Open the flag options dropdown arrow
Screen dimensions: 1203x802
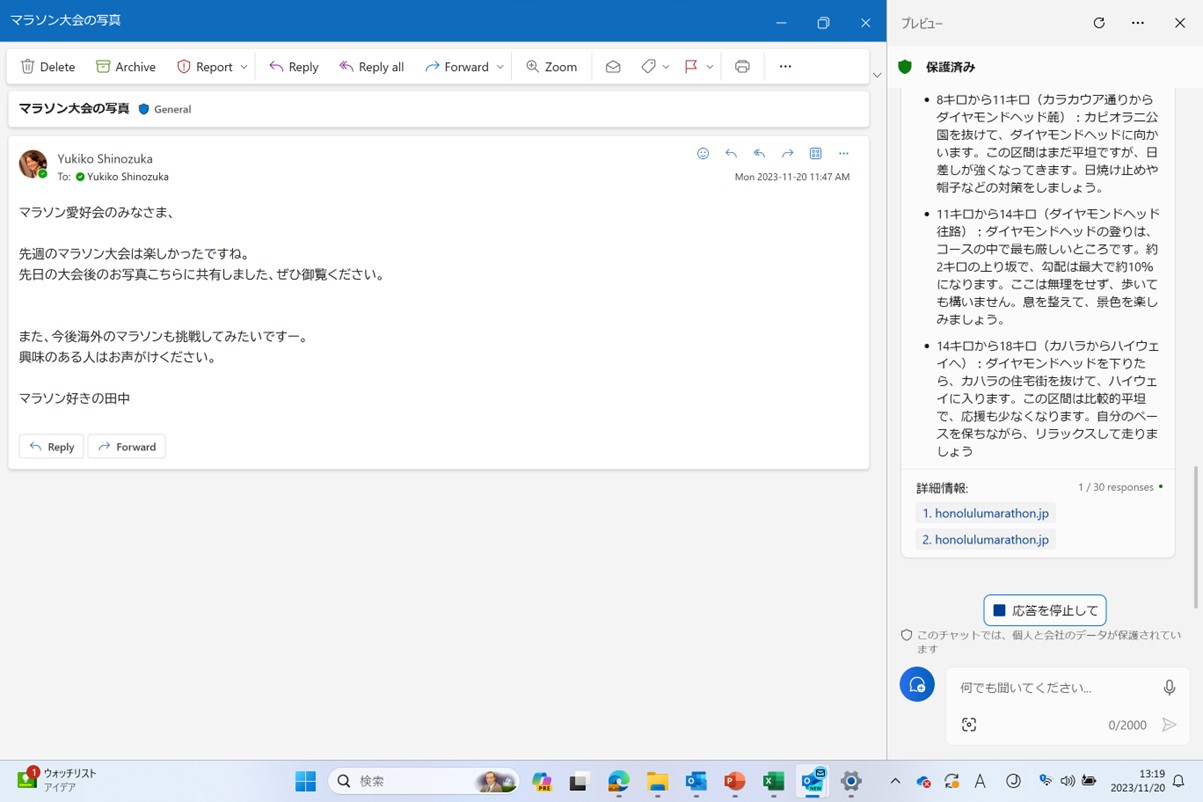710,67
